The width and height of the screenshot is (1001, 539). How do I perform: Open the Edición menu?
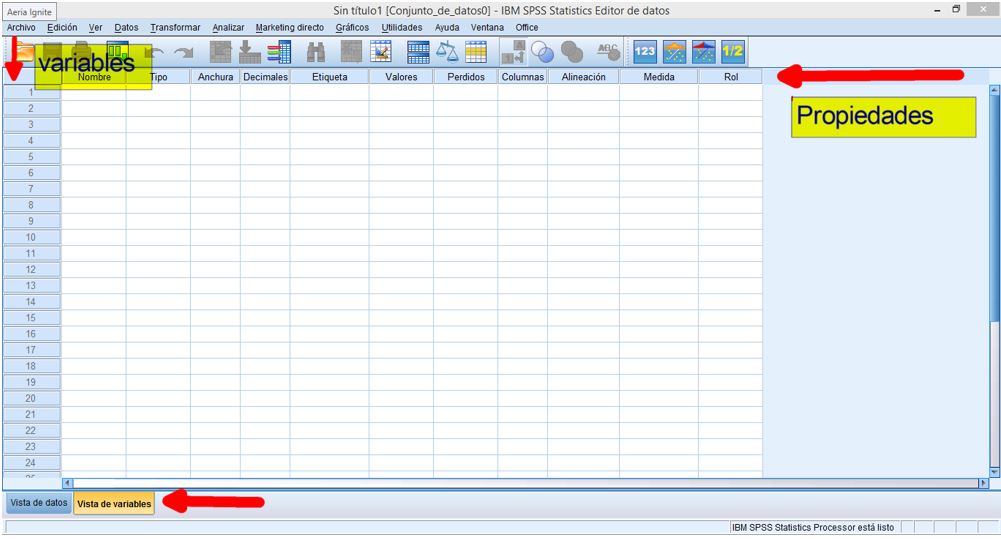[62, 27]
